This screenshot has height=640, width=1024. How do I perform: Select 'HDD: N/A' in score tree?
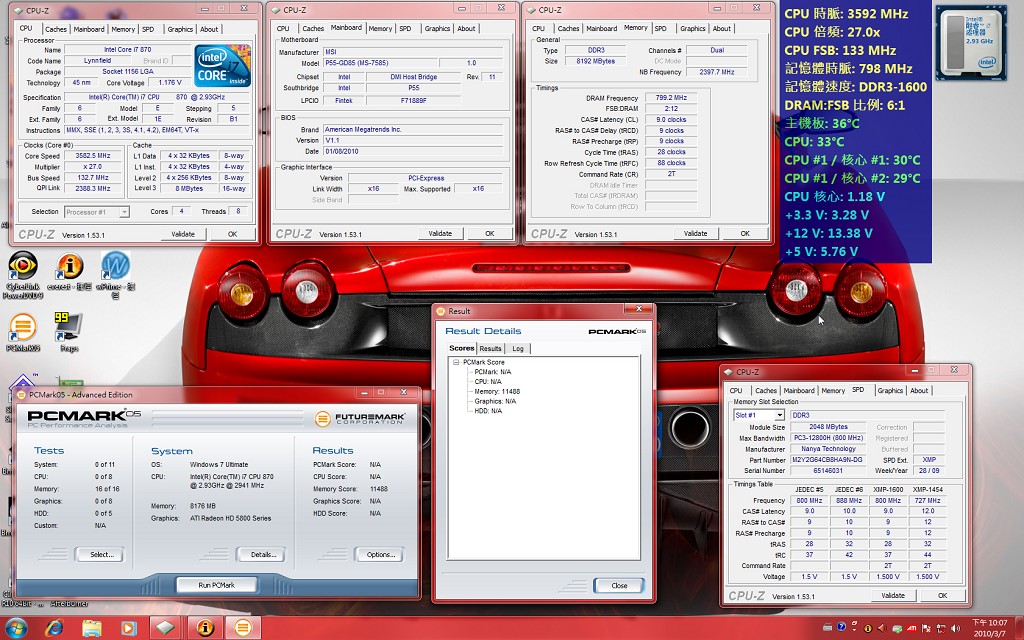(x=488, y=411)
